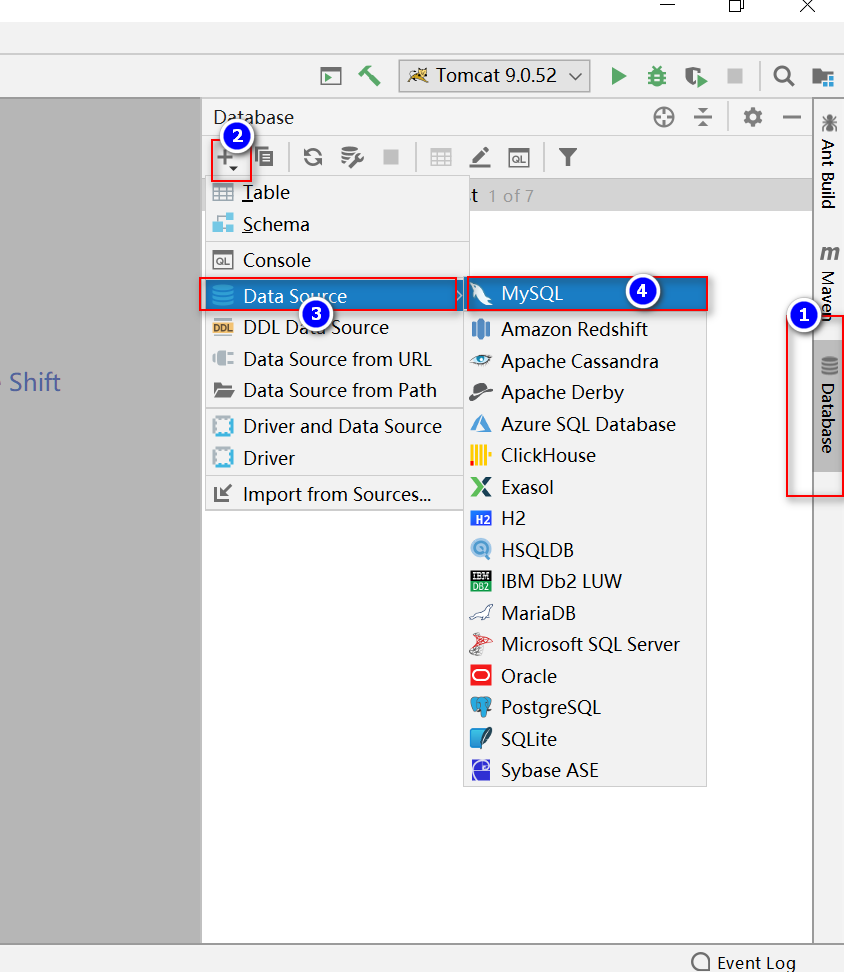Viewport: 844px width, 972px height.
Task: Select Schema menu entry
Action: point(337,224)
